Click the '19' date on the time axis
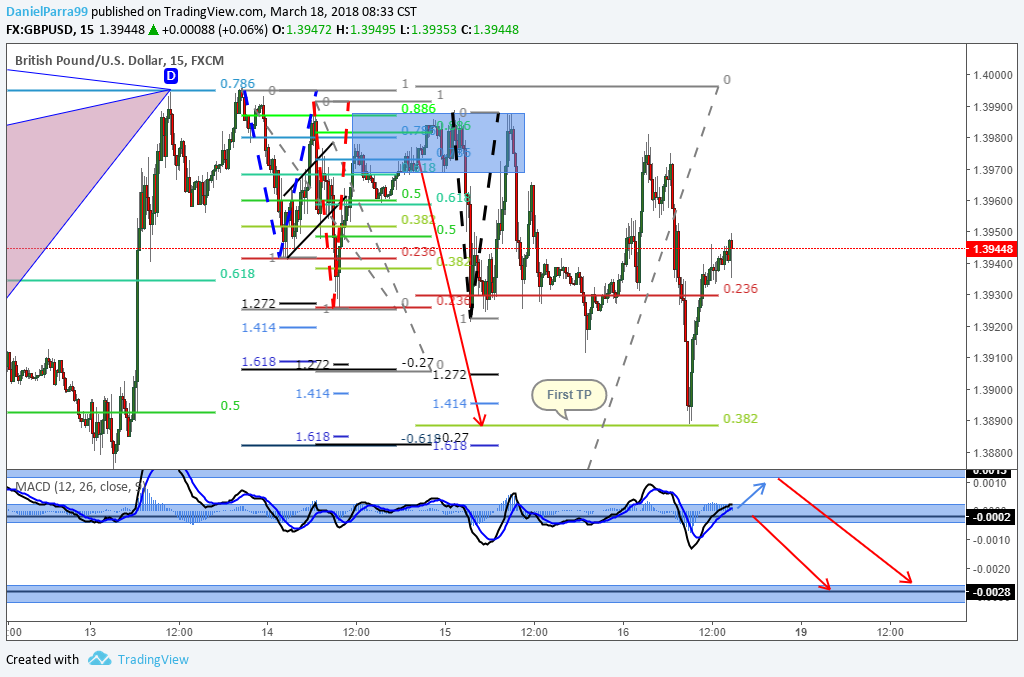 click(x=801, y=632)
